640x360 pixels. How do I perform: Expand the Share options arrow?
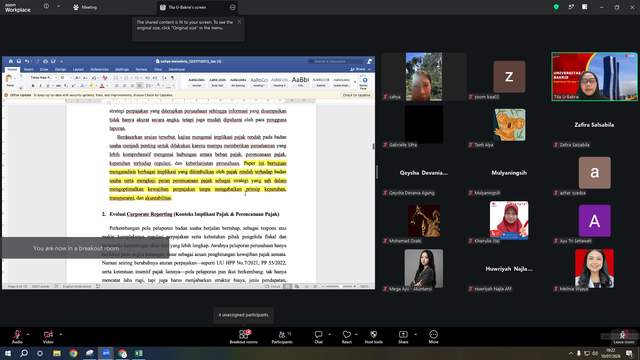[x=416, y=334]
